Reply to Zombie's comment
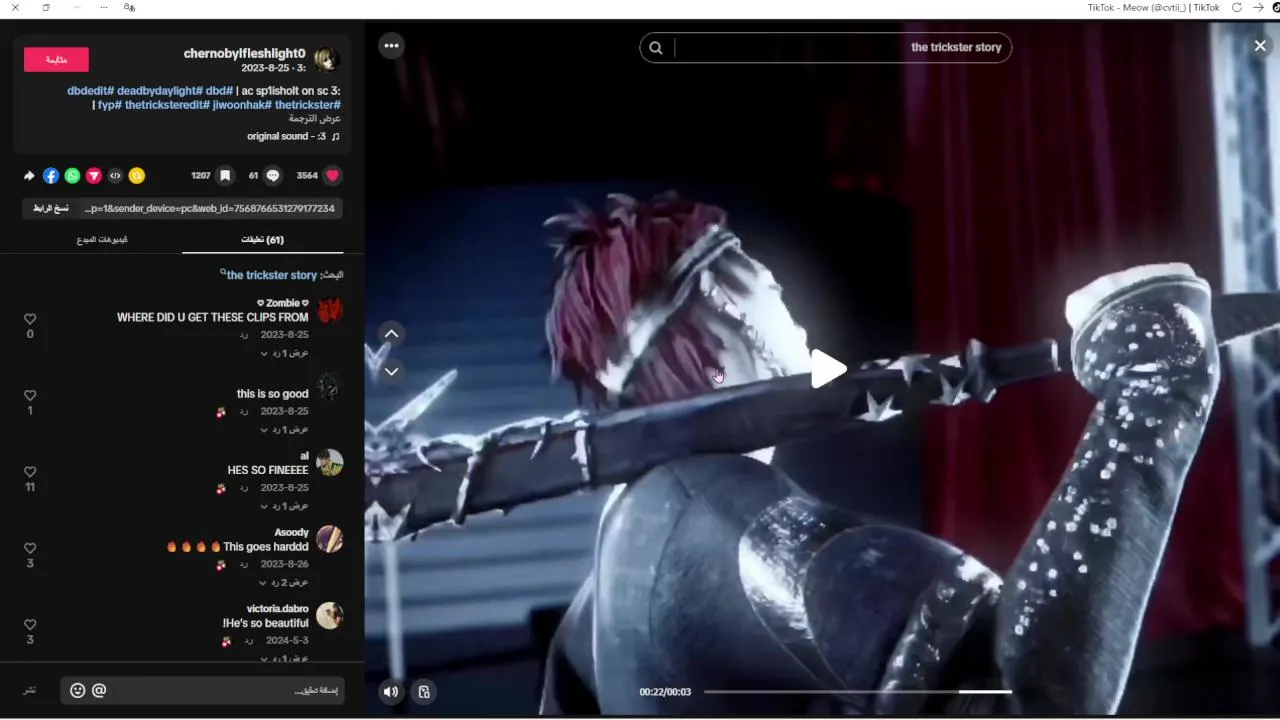Image resolution: width=1280 pixels, height=720 pixels. 244,335
